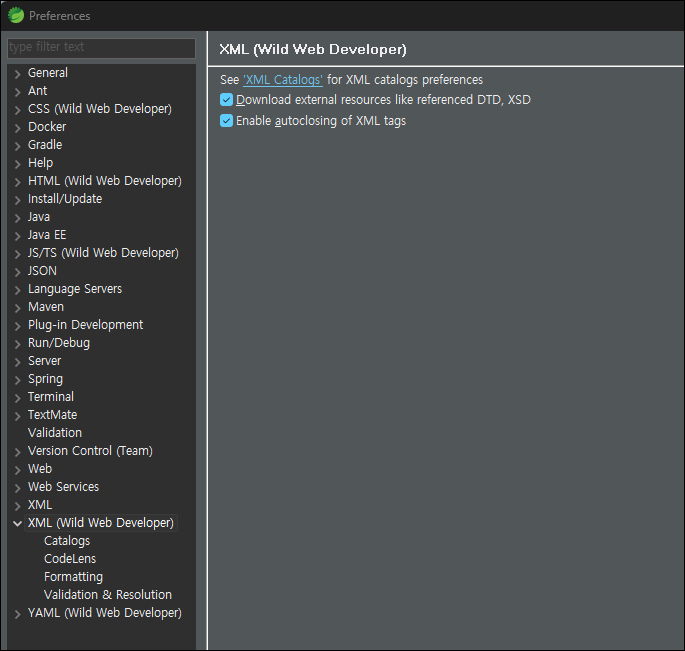This screenshot has height=651, width=685.
Task: Expand the Install/Update node arrow
Action: click(x=17, y=200)
